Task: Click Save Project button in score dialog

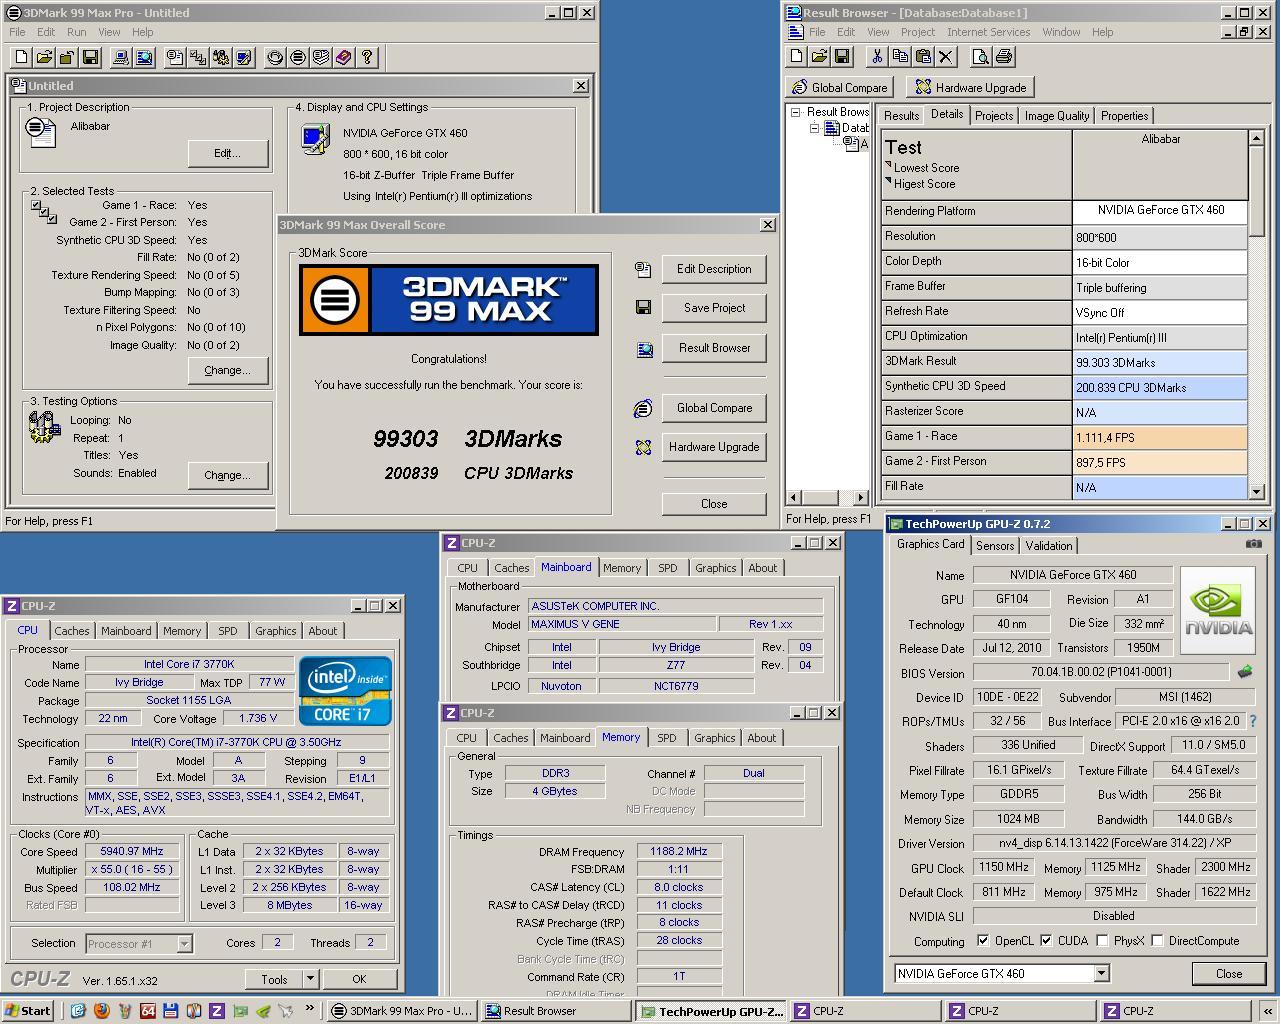Action: (714, 308)
